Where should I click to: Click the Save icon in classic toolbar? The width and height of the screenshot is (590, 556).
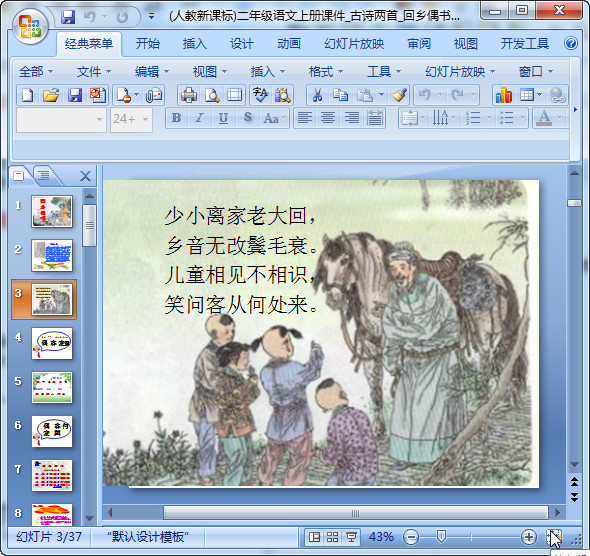tap(75, 95)
